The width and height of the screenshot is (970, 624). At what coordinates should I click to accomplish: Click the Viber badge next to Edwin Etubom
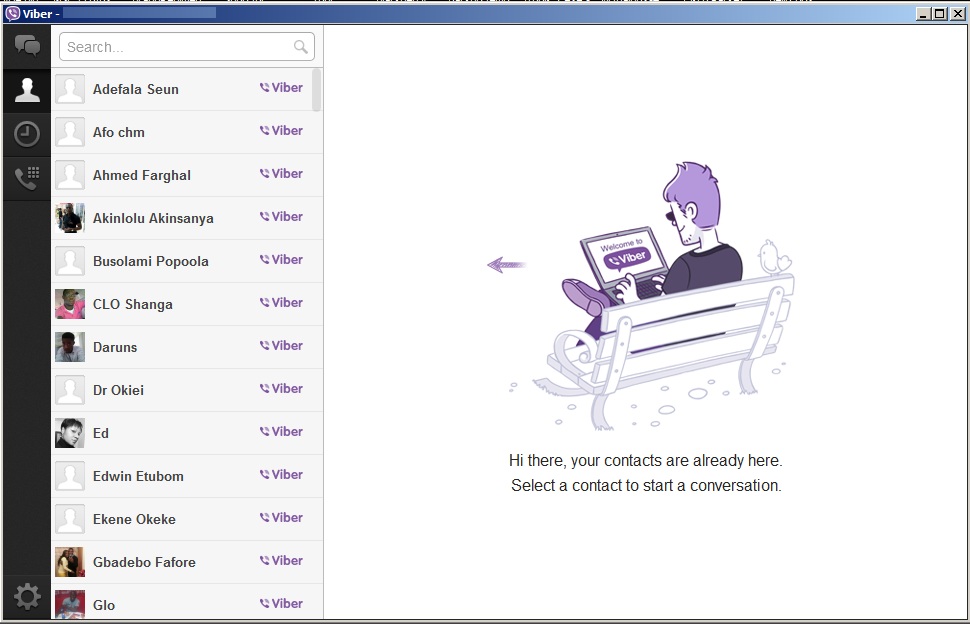[281, 474]
